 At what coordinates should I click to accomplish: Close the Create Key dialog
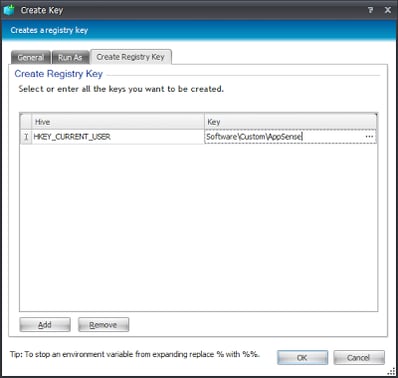click(388, 10)
